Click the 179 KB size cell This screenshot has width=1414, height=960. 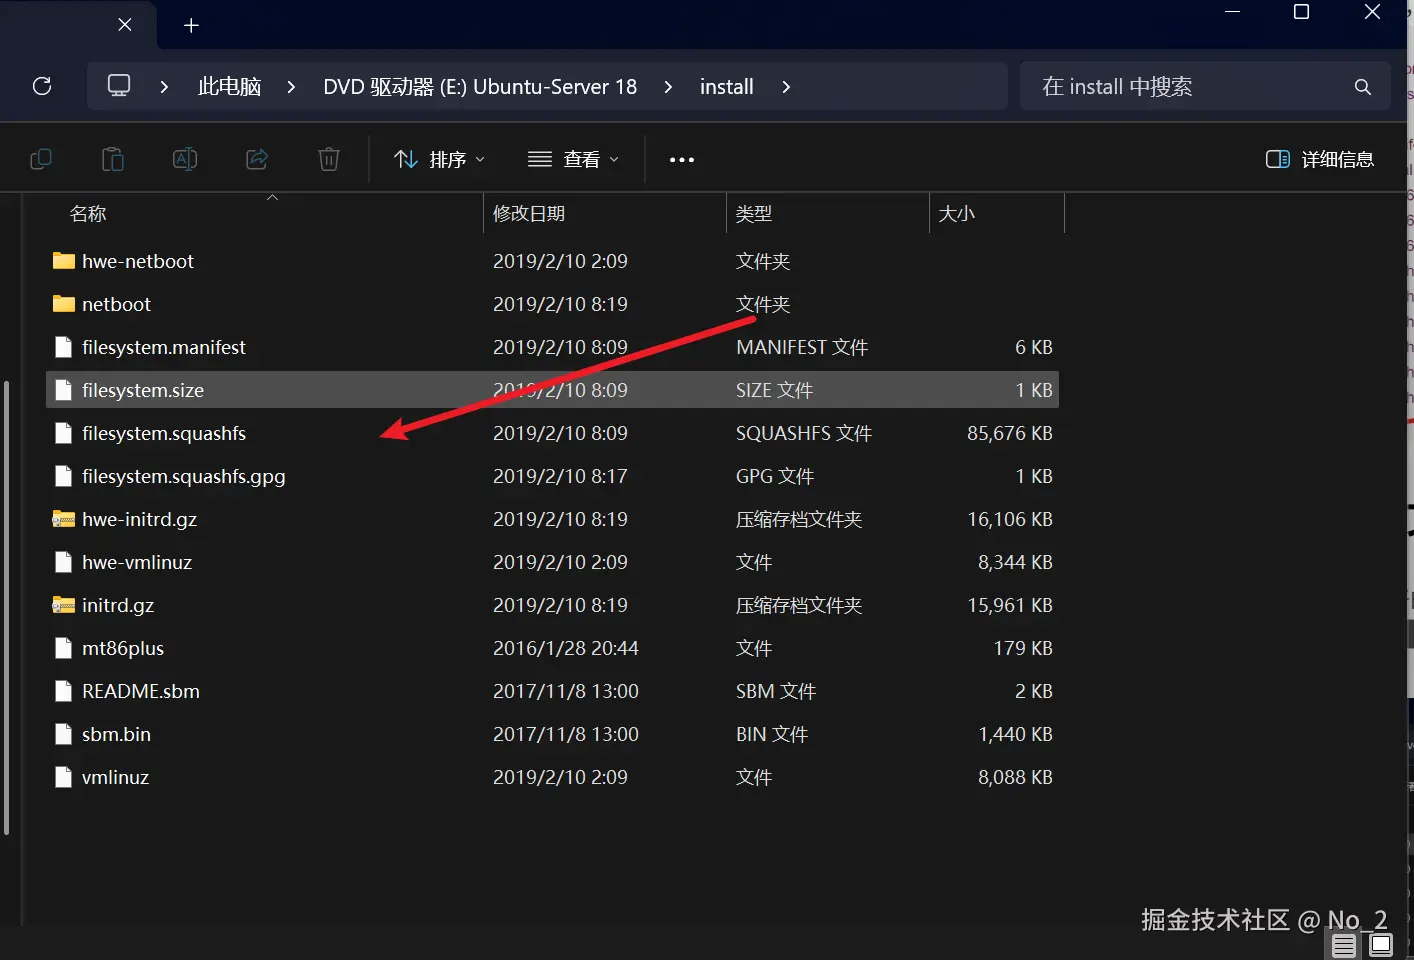(1023, 648)
